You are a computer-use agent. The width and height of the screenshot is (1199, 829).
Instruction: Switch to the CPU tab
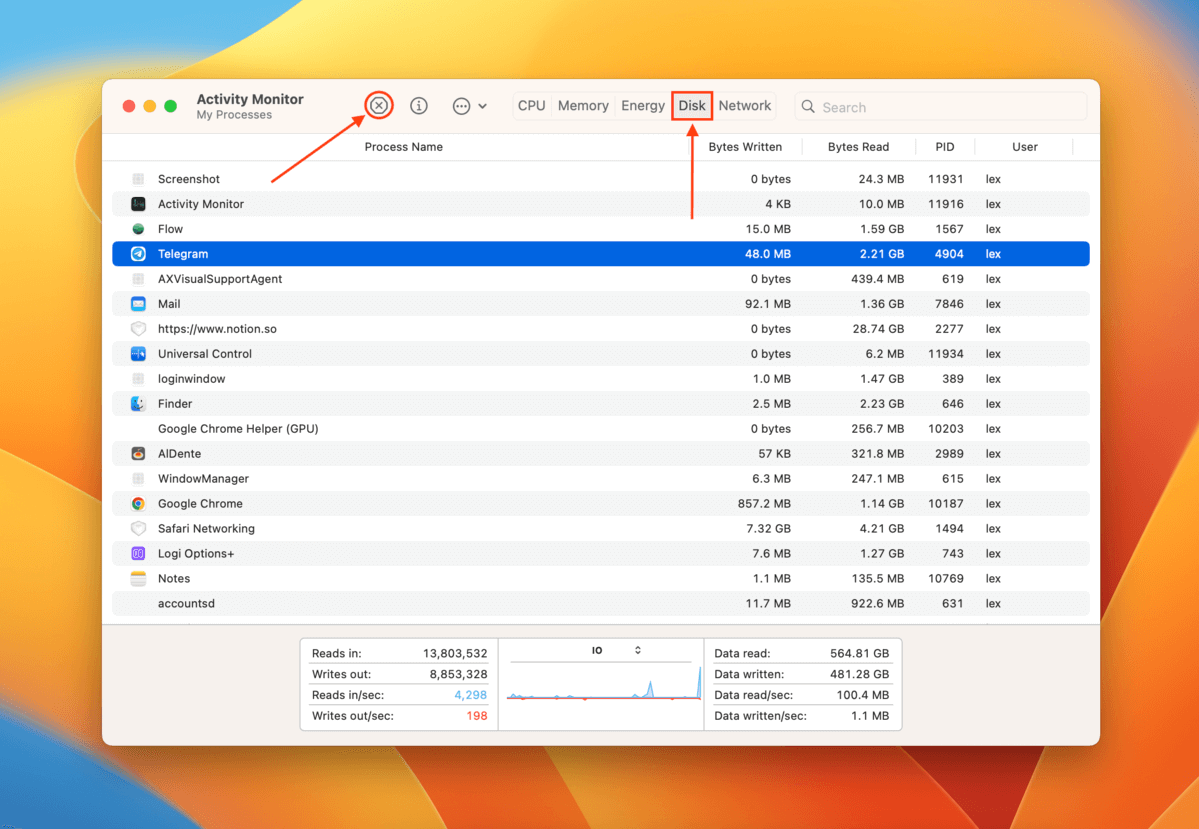coord(531,106)
